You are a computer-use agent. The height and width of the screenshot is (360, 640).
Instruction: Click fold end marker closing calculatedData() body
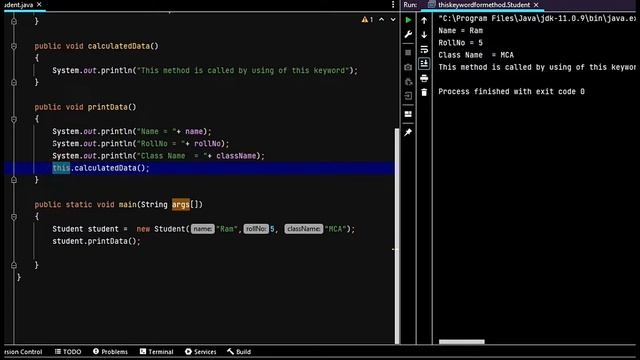pyautogui.click(x=14, y=82)
